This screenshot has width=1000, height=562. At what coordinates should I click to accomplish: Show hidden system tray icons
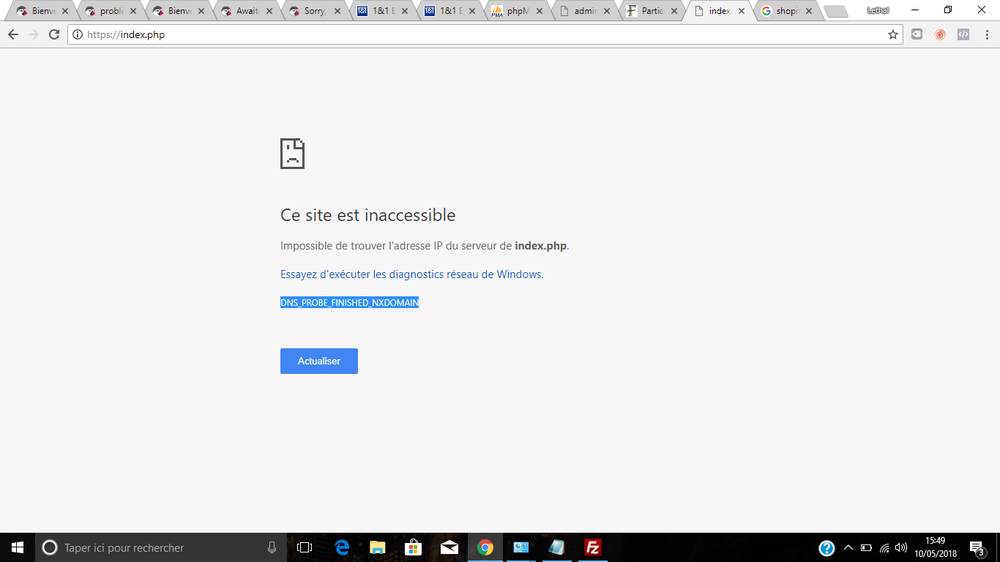(x=848, y=547)
